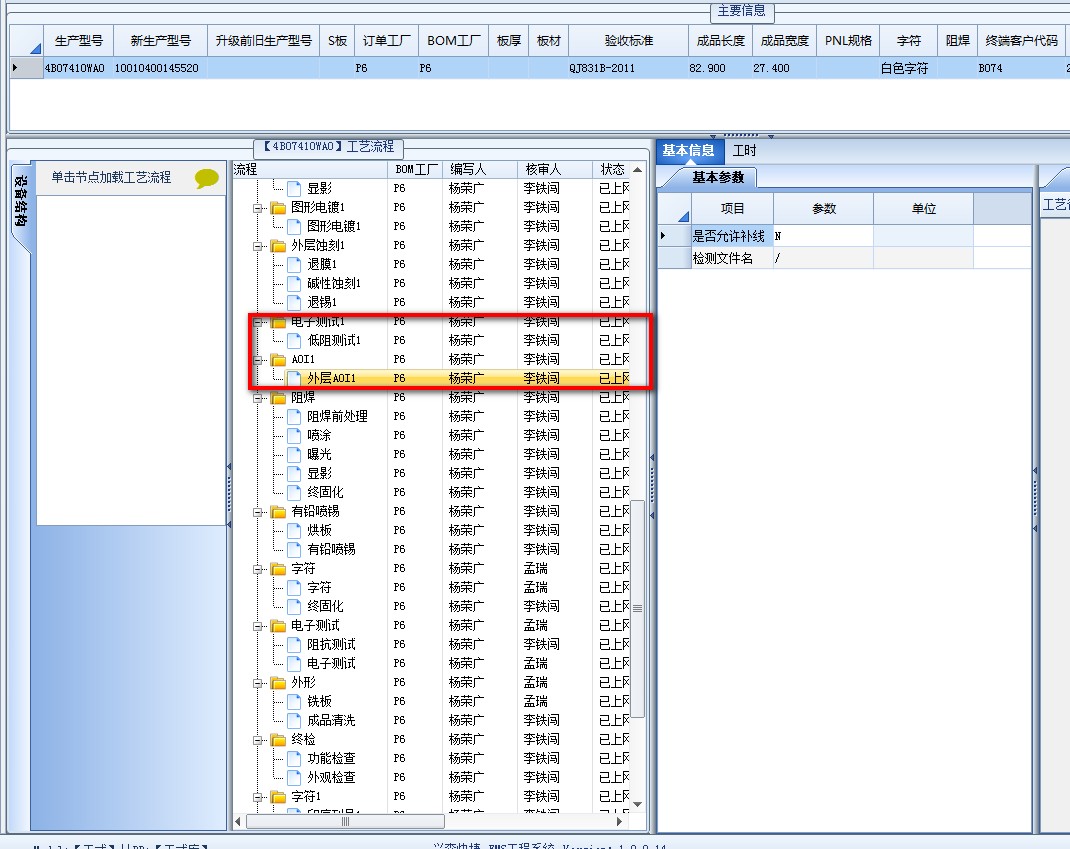Click document icon of 退膜1 step
Screen dimensions: 1070x849
coord(294,264)
